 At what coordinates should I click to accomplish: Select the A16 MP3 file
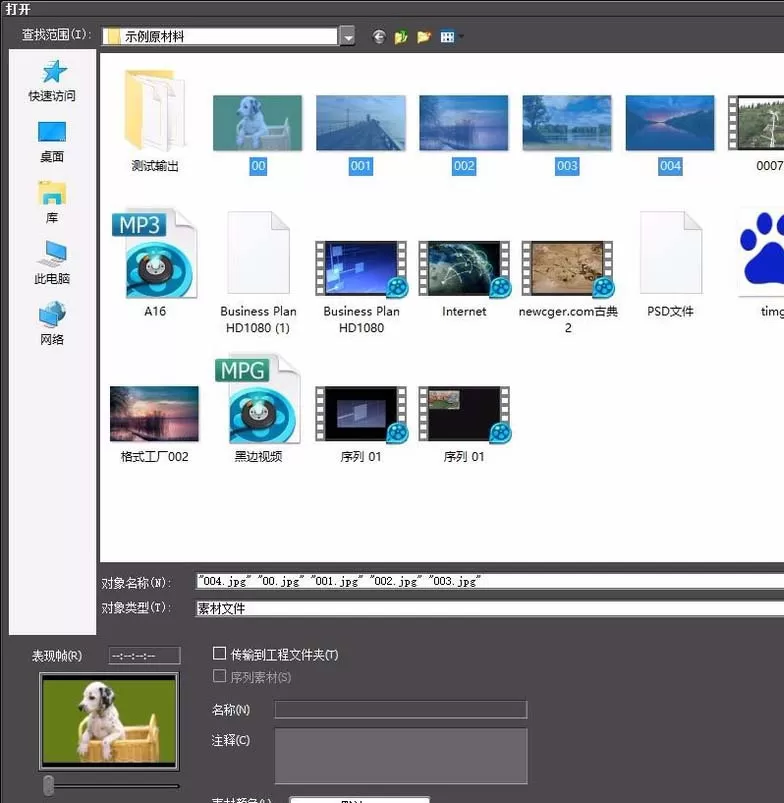click(155, 263)
